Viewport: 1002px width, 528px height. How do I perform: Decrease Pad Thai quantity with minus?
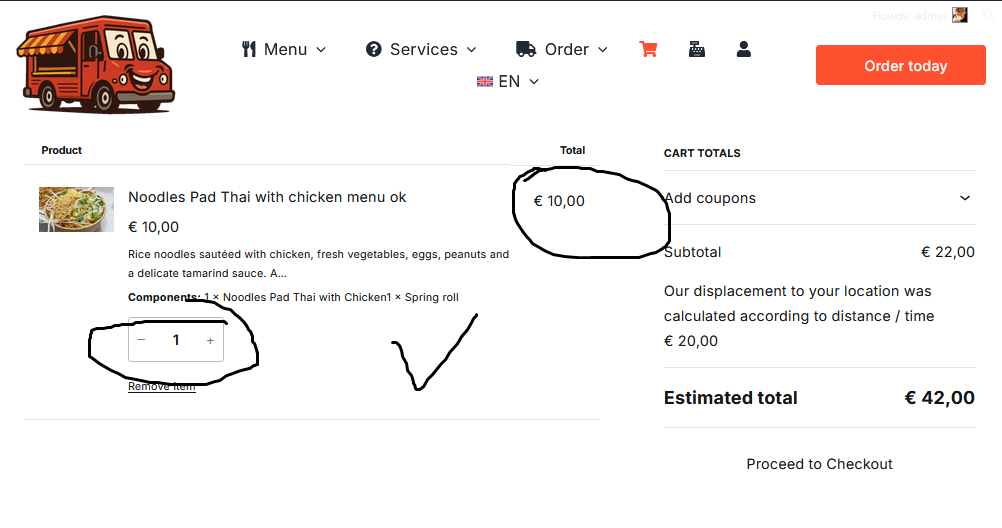142,341
